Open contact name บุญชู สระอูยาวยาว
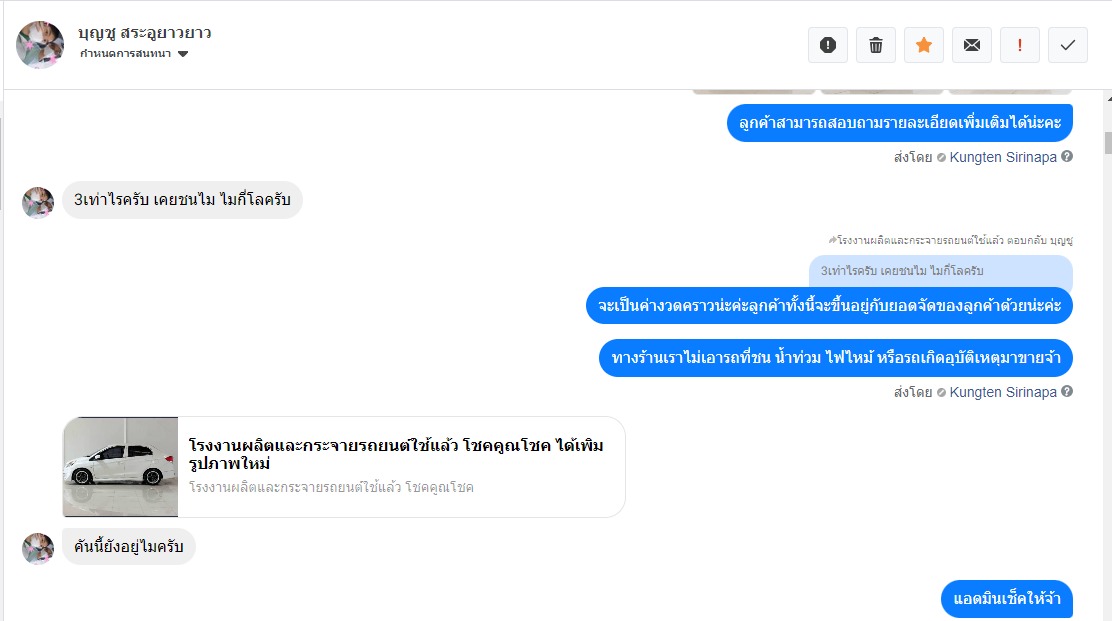 coord(145,32)
